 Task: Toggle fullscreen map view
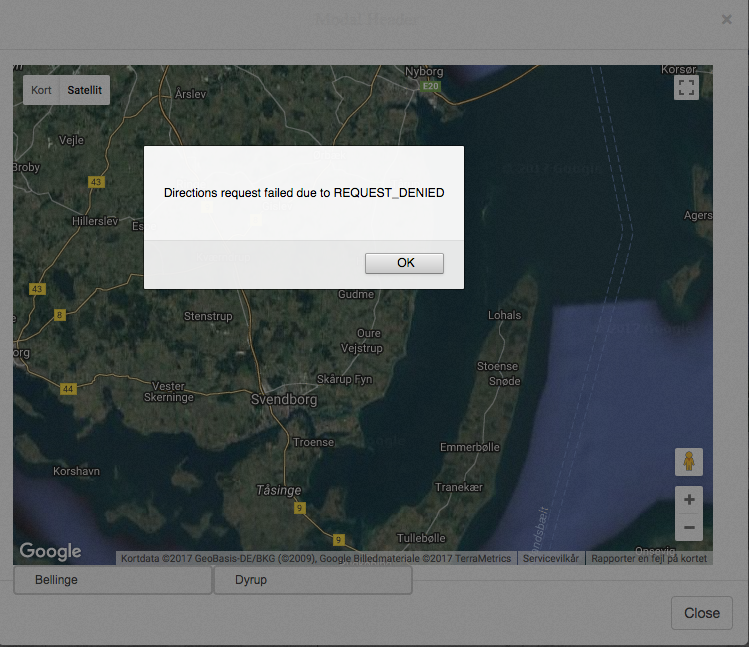[686, 87]
